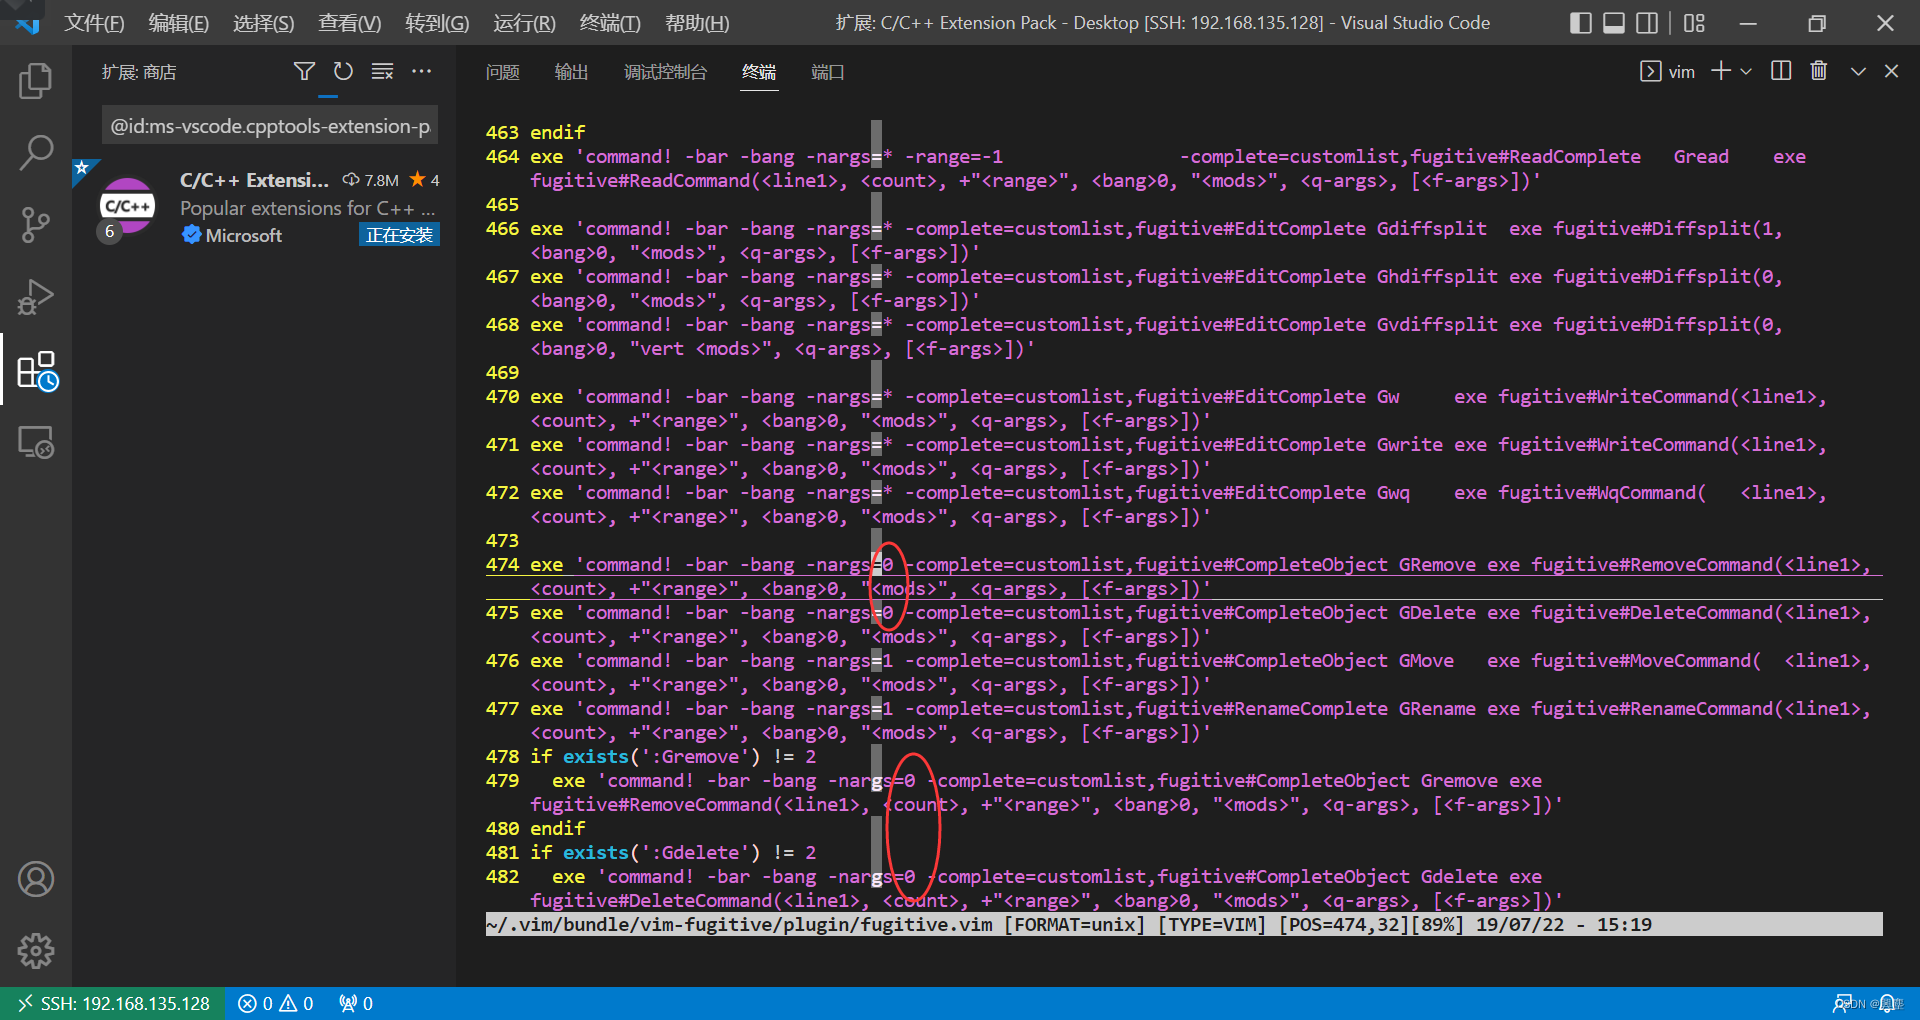Open the 终端(T) menu
The height and width of the screenshot is (1020, 1920).
pyautogui.click(x=610, y=23)
